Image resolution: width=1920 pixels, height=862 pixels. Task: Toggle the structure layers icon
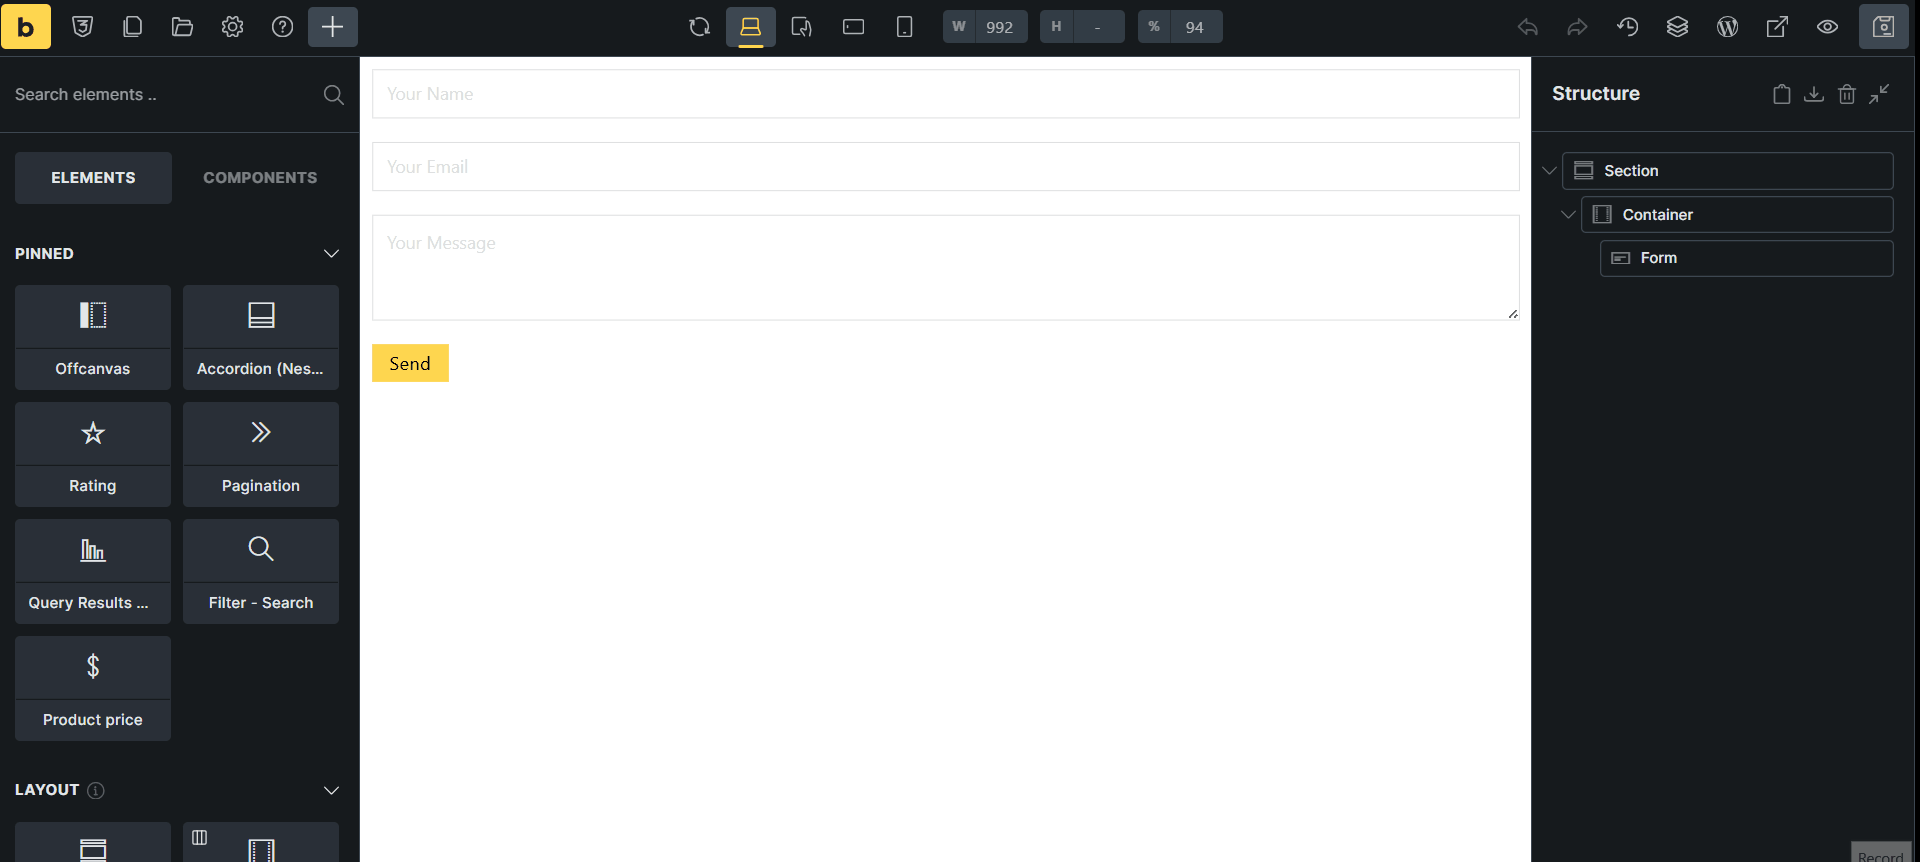pyautogui.click(x=1678, y=27)
